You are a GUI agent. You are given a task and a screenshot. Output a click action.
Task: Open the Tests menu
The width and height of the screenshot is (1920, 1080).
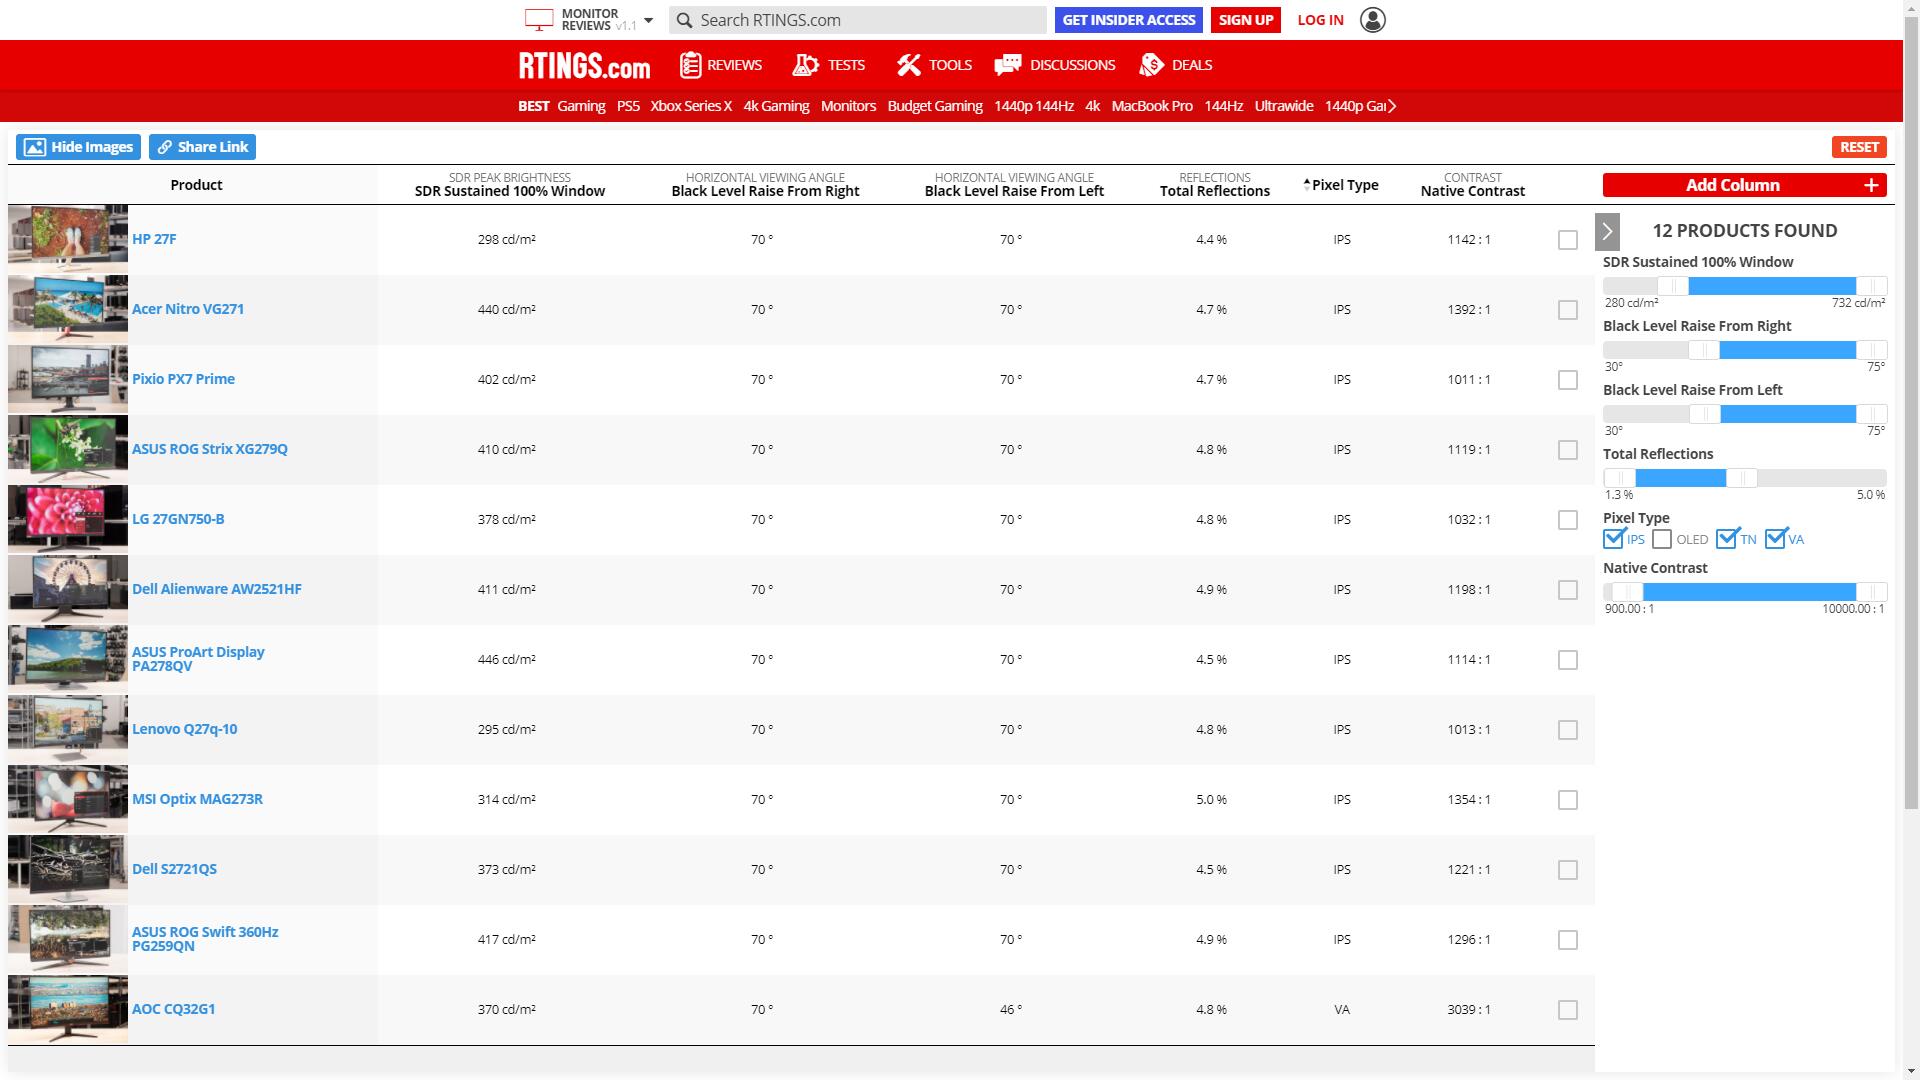click(x=828, y=65)
